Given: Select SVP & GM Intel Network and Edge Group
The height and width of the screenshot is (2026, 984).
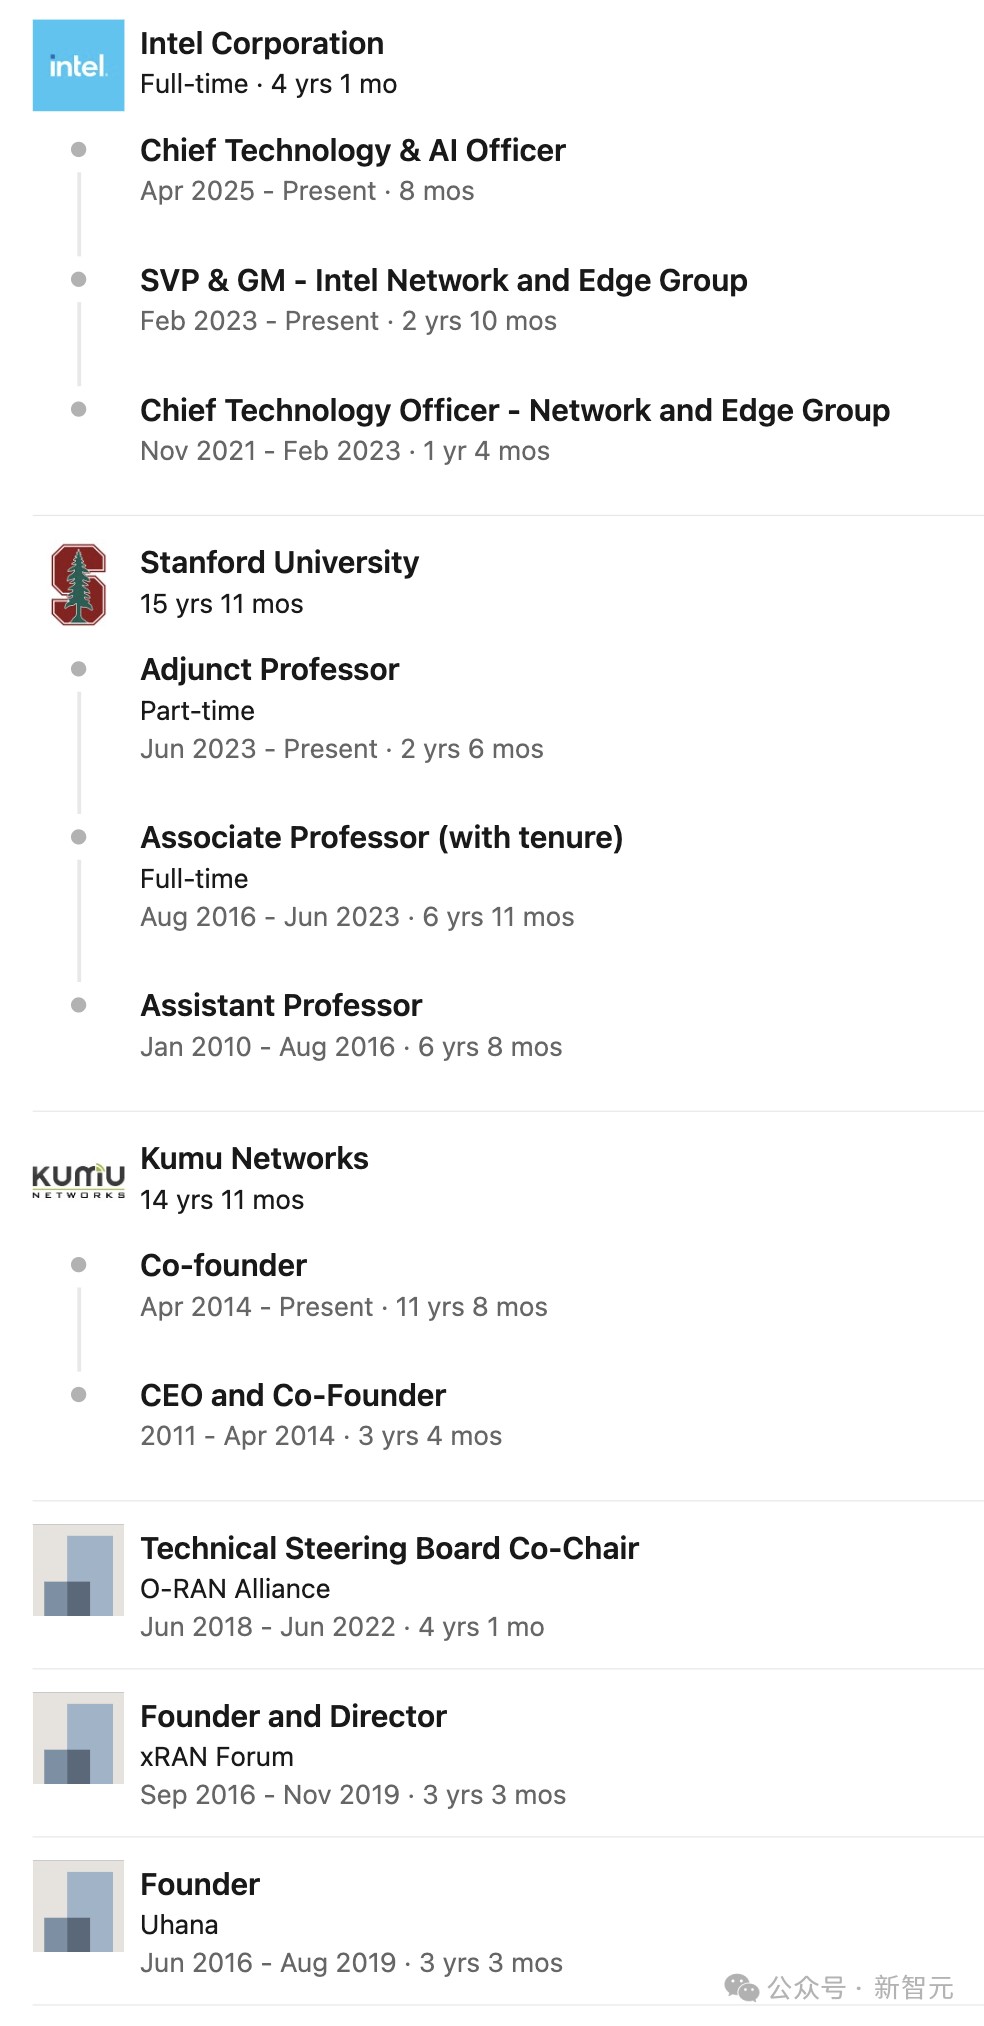Looking at the screenshot, I should [443, 281].
